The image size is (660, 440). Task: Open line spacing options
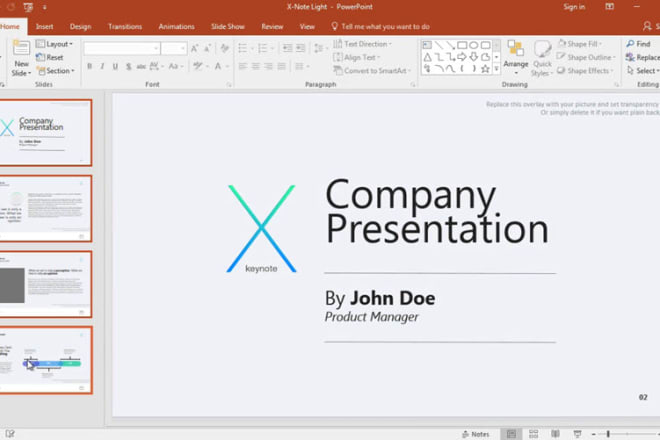coord(321,48)
